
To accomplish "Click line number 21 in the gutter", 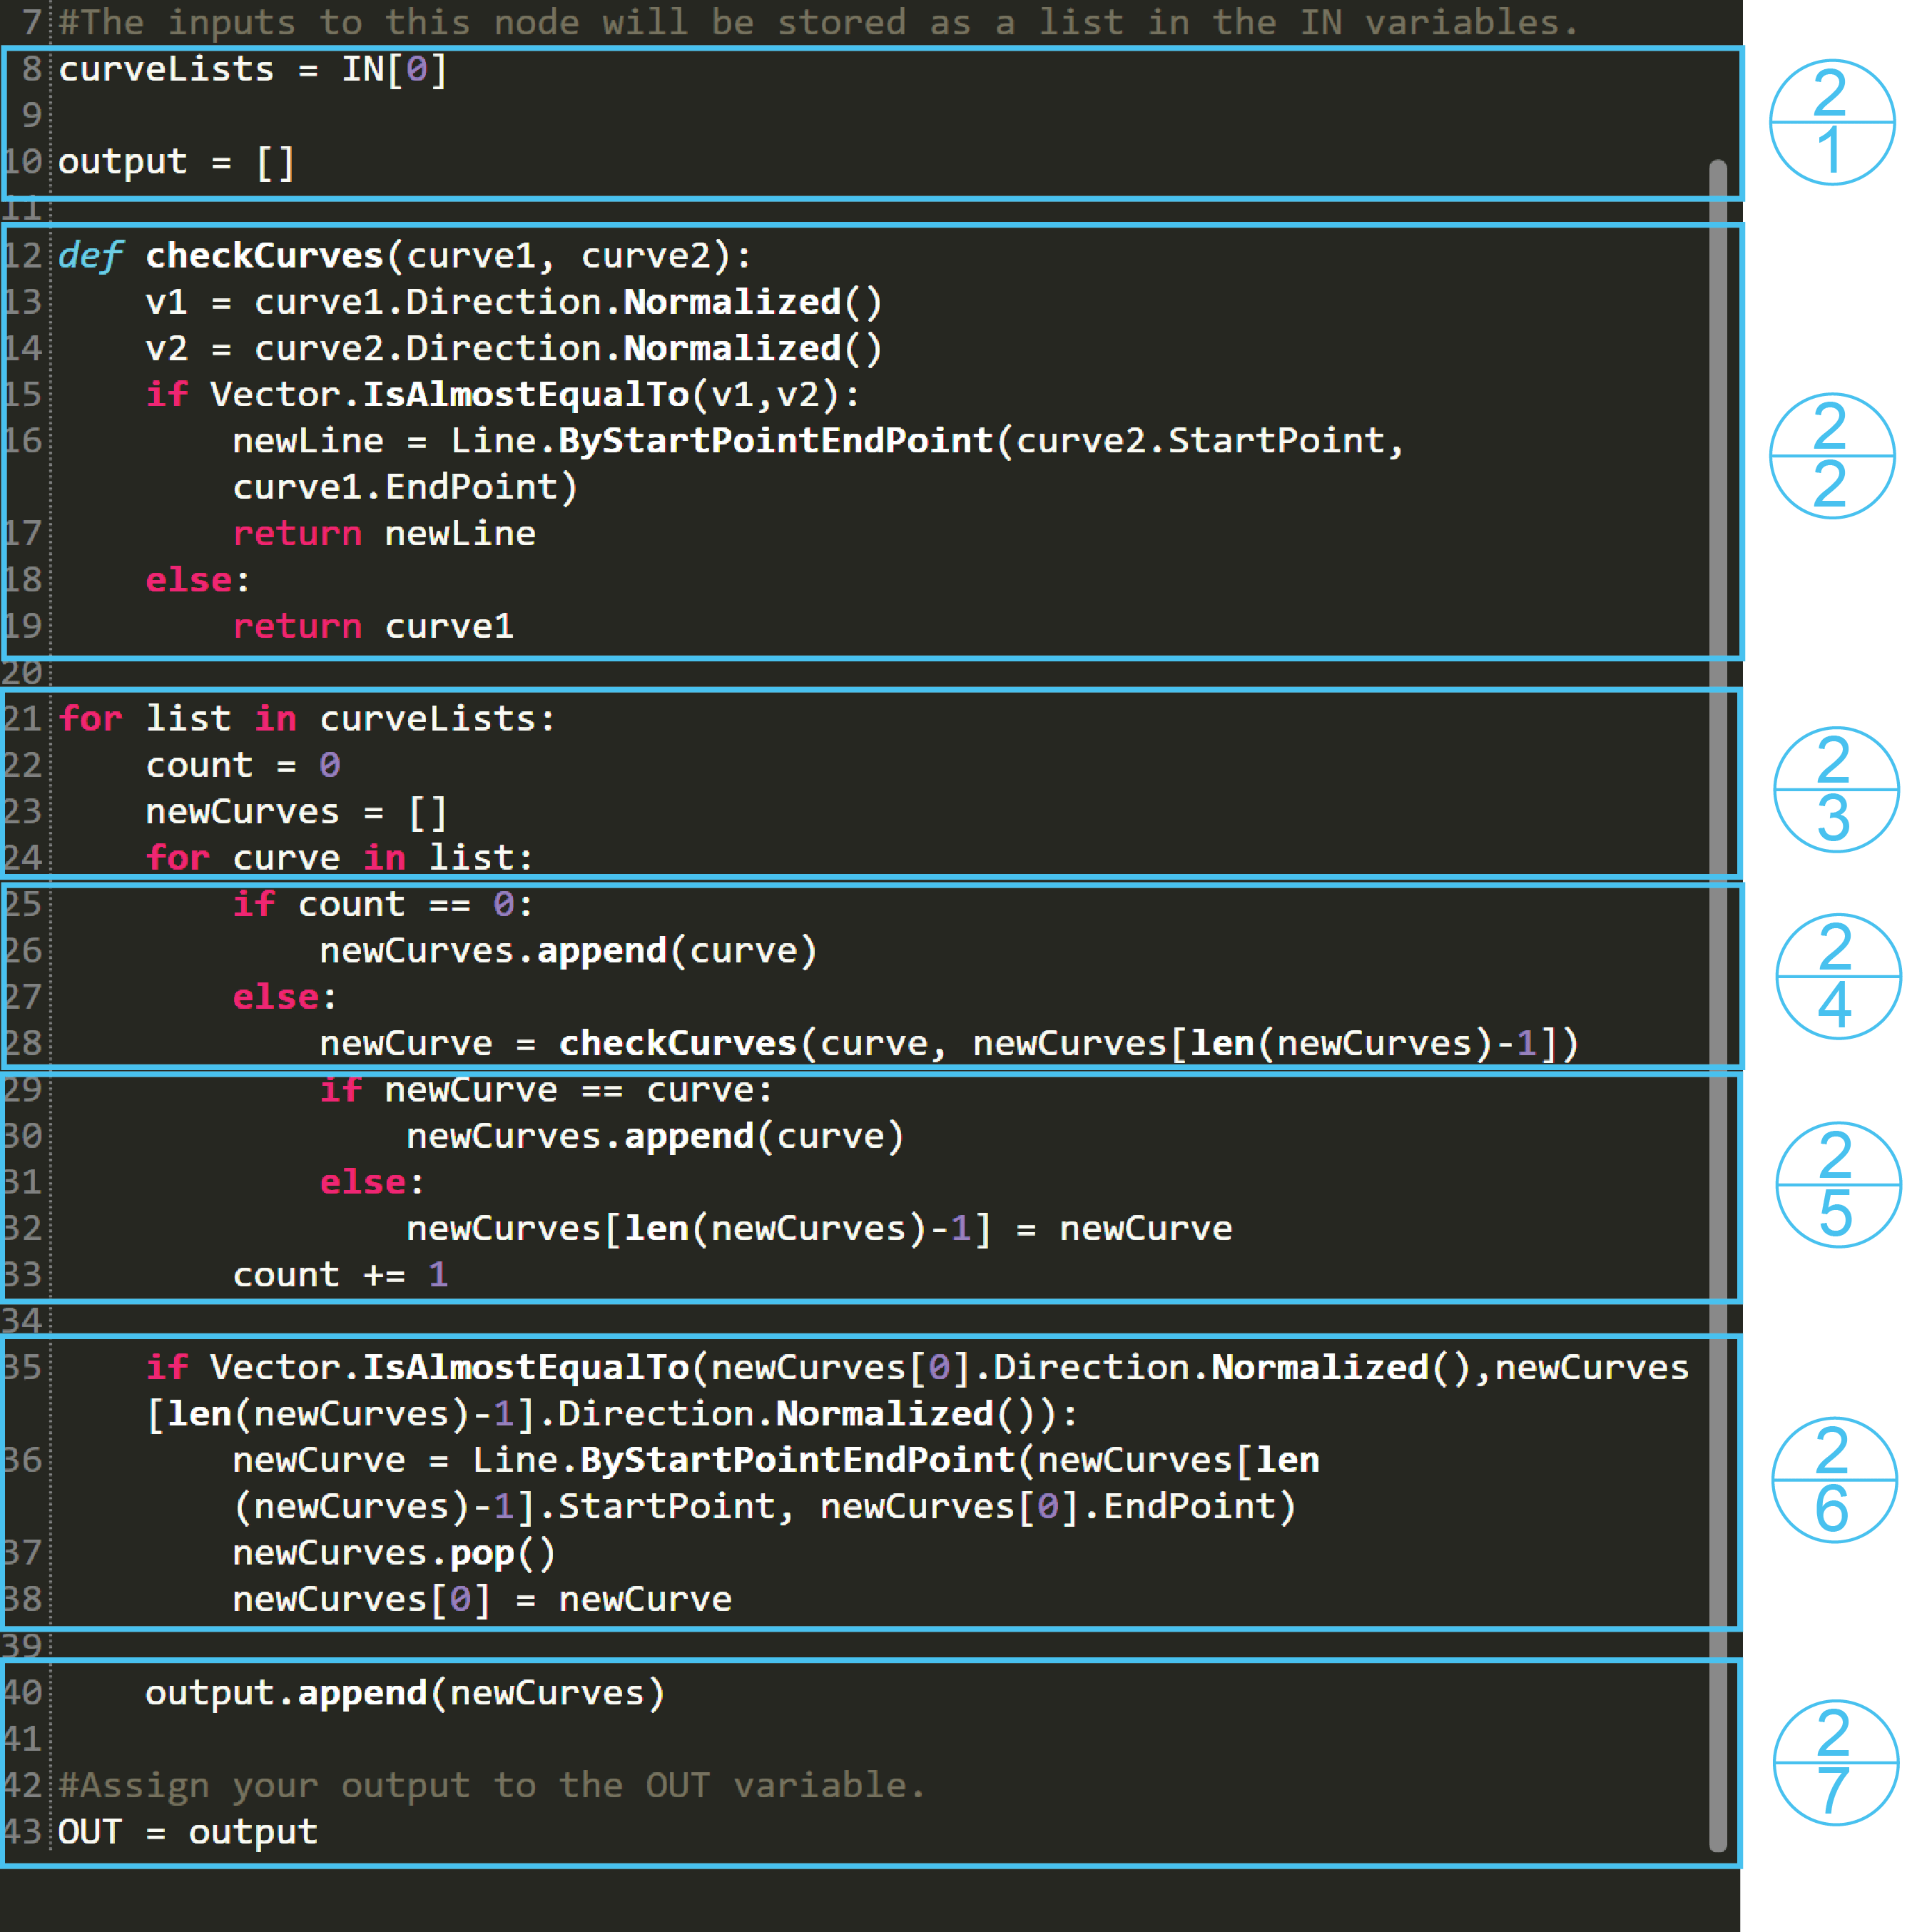I will point(22,719).
